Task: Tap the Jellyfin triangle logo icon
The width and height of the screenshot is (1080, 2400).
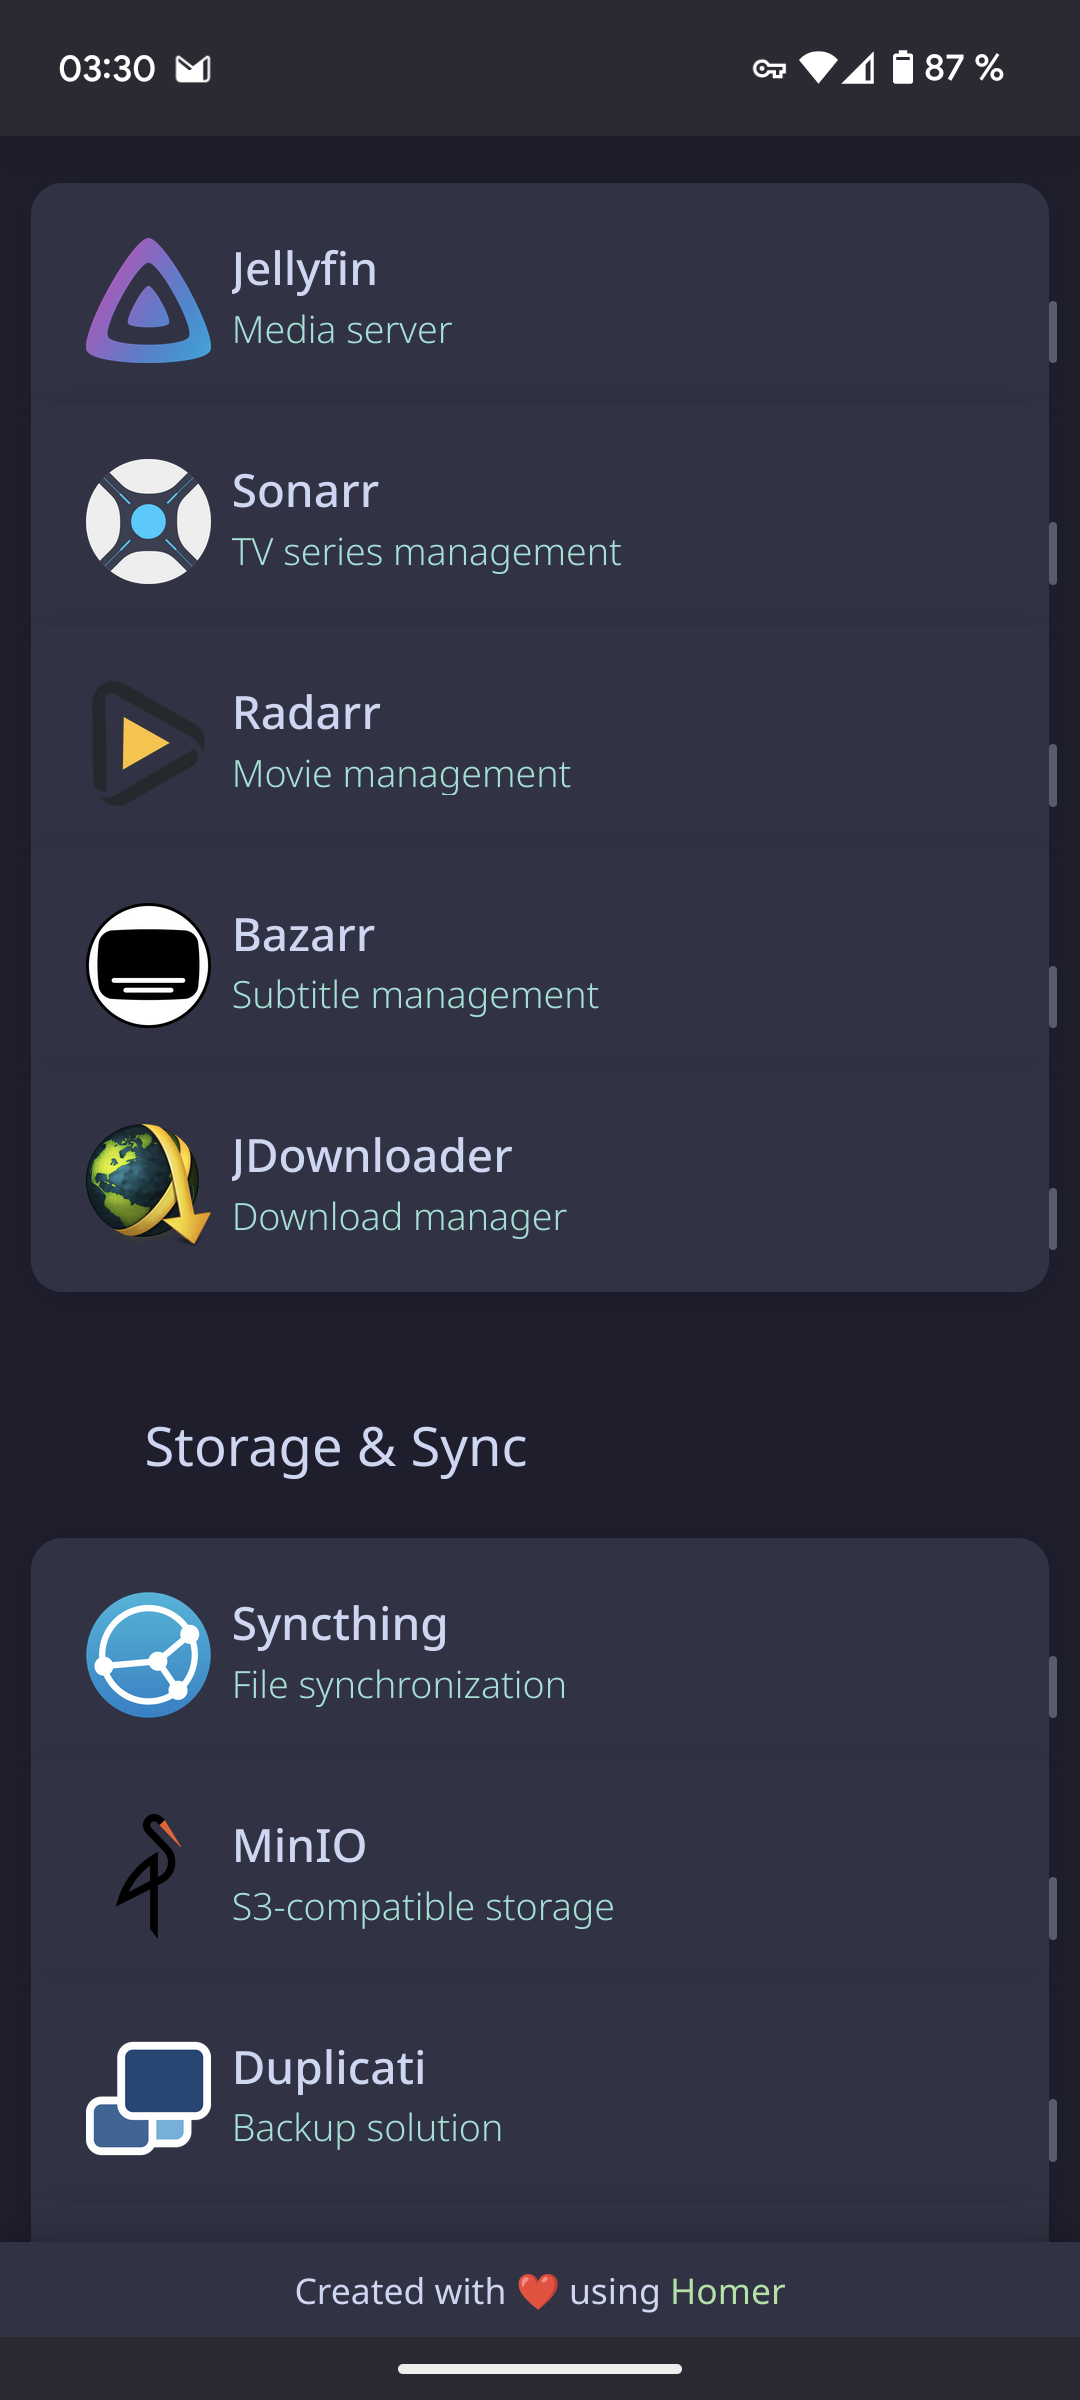Action: [x=148, y=300]
